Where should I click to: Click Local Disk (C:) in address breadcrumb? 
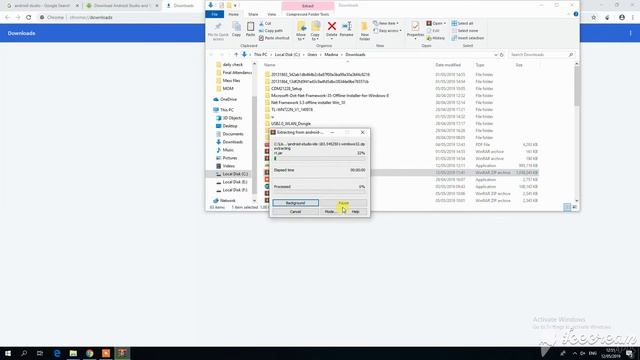(287, 55)
